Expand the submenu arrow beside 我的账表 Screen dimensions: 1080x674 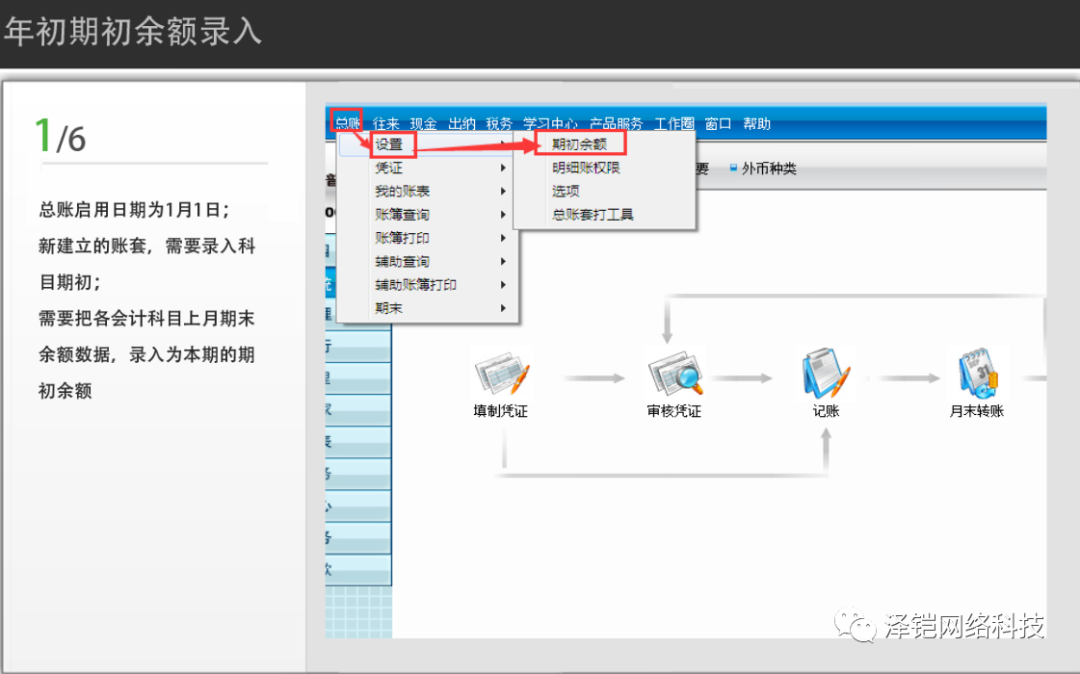click(503, 191)
